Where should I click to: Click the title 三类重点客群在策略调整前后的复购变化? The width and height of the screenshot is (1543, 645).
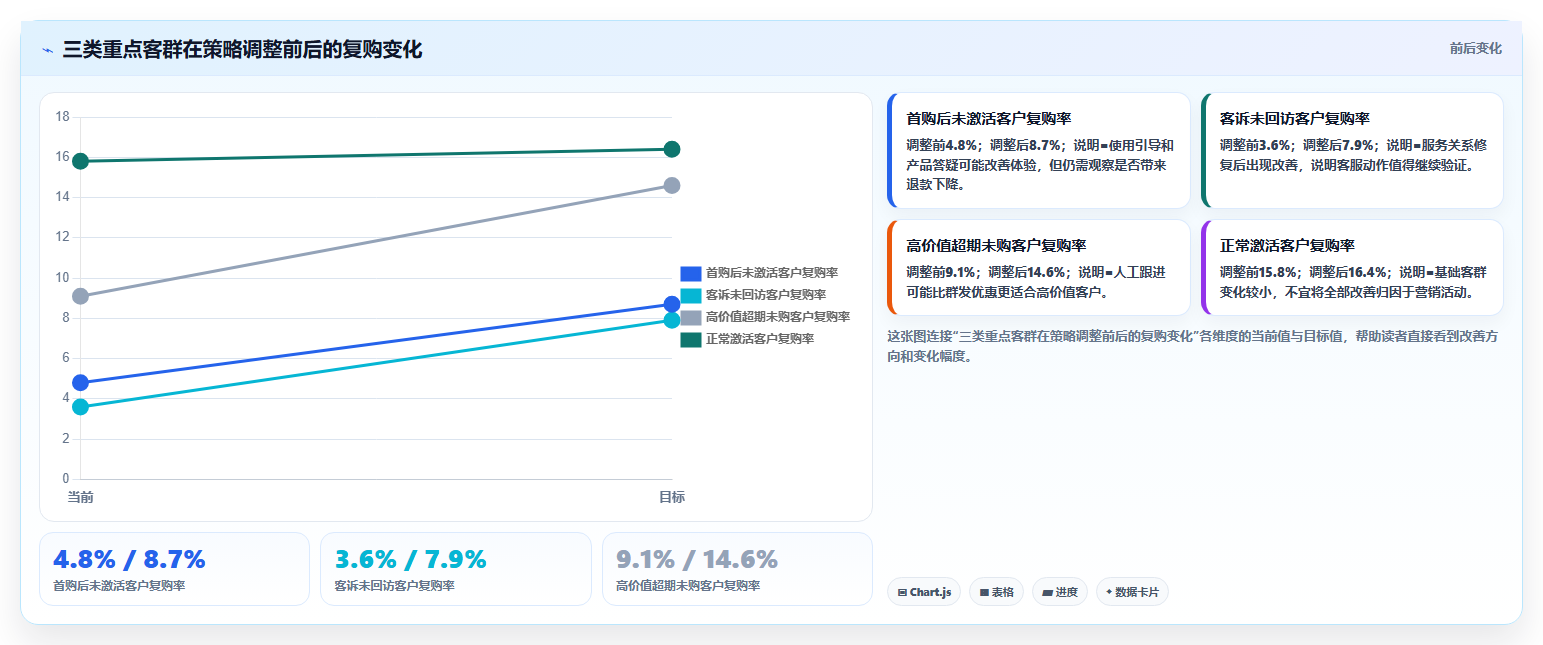(242, 49)
